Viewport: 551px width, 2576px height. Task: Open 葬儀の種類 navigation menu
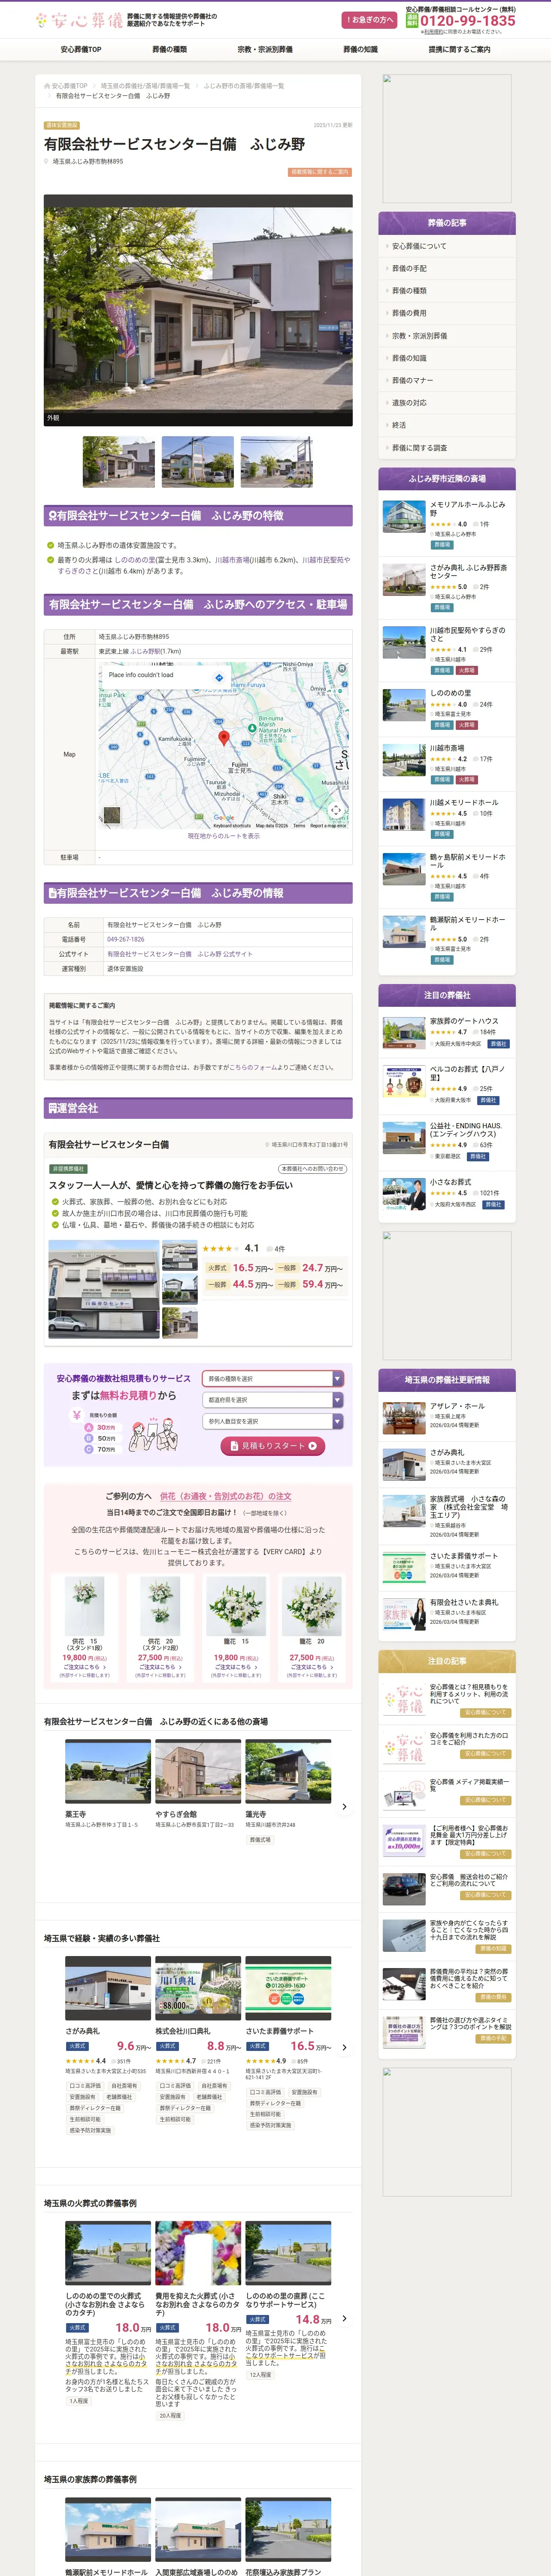coord(169,49)
